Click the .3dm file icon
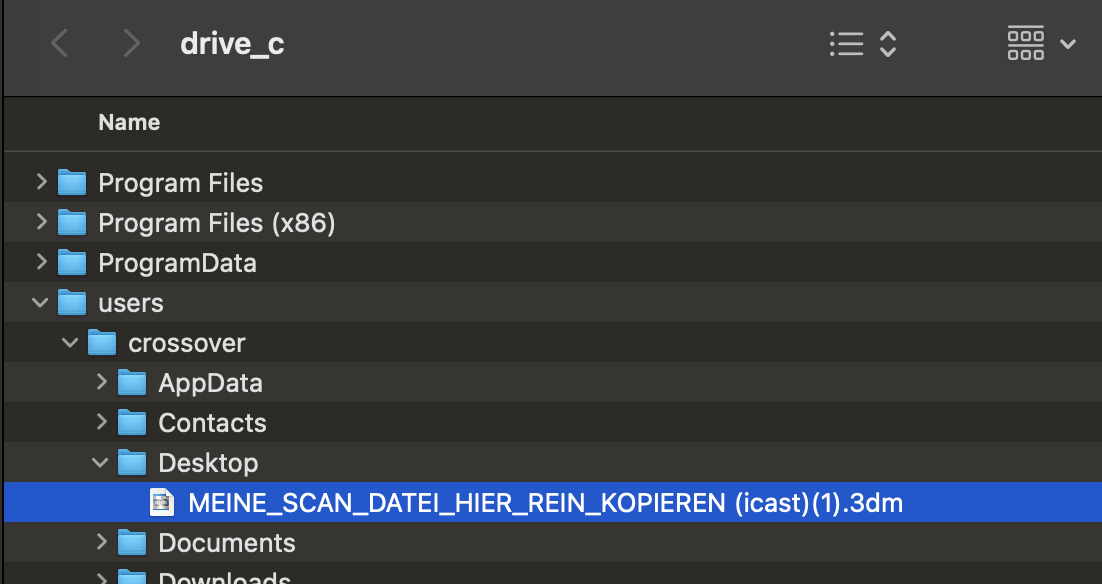Viewport: 1102px width, 584px height. click(162, 503)
